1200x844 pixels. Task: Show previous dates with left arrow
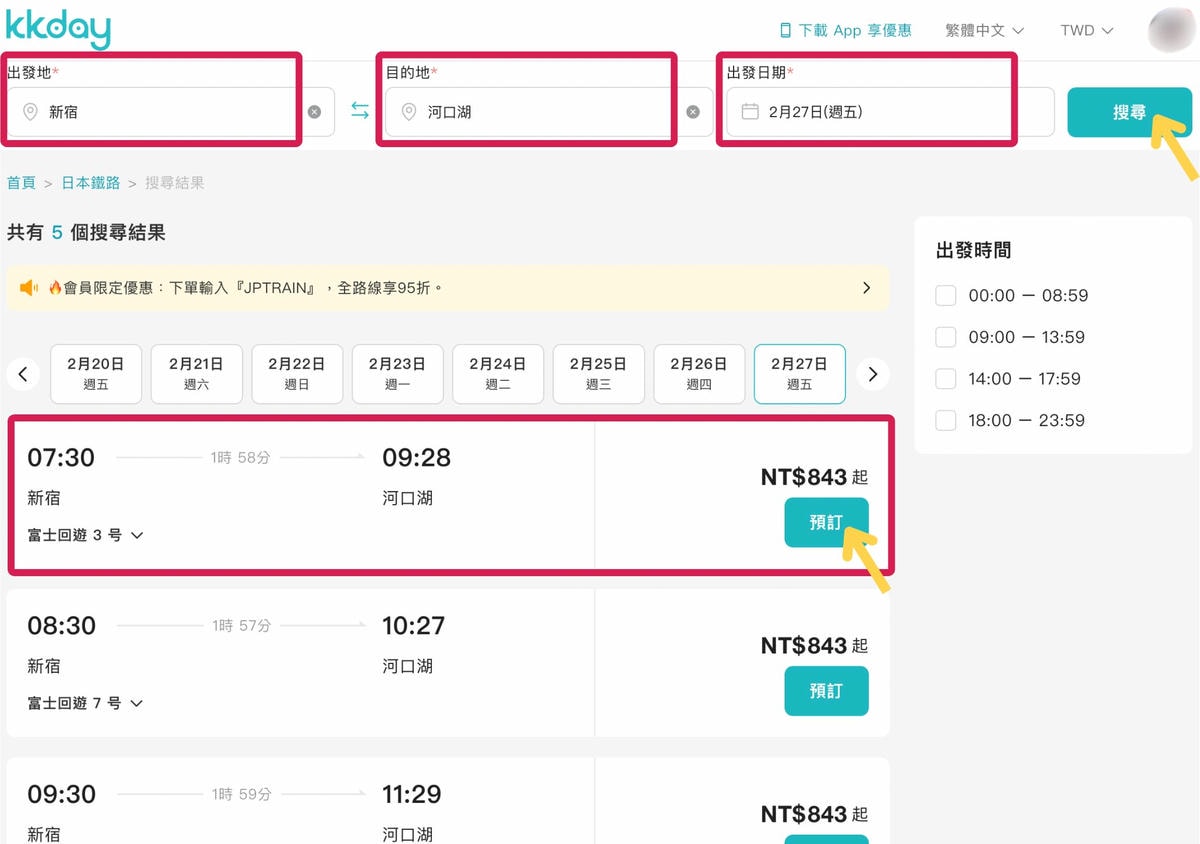coord(23,374)
